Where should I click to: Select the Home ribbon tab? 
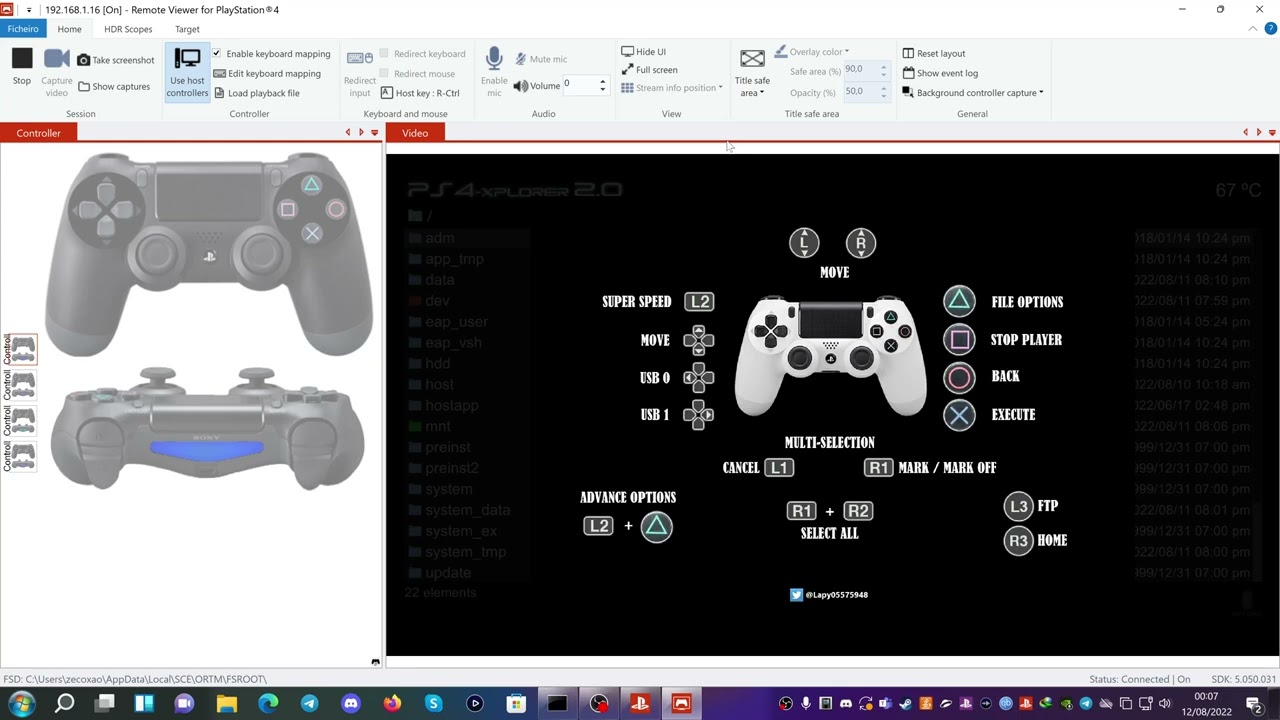[69, 29]
